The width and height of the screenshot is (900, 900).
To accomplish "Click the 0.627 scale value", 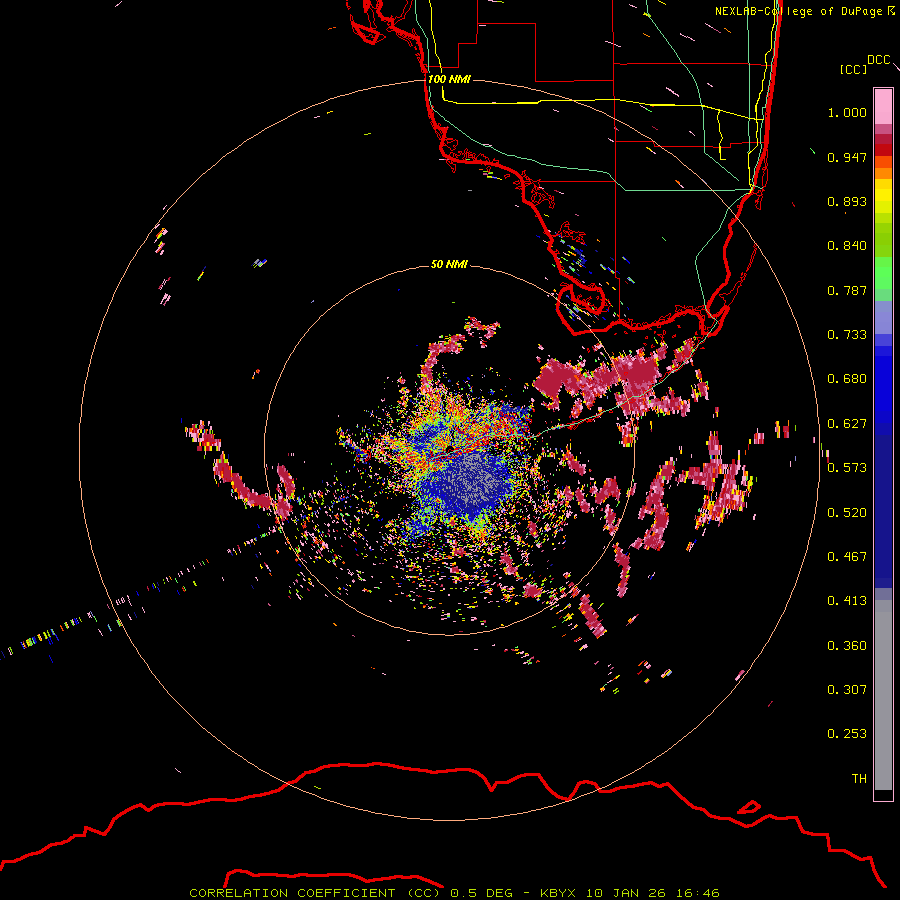I will (x=847, y=424).
